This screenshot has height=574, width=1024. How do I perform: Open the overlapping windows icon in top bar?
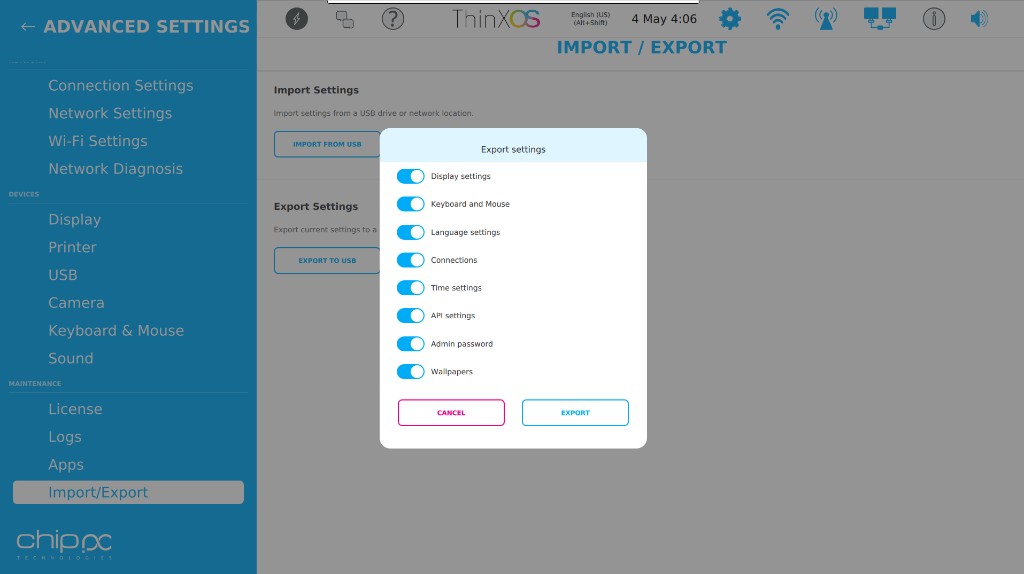(345, 20)
